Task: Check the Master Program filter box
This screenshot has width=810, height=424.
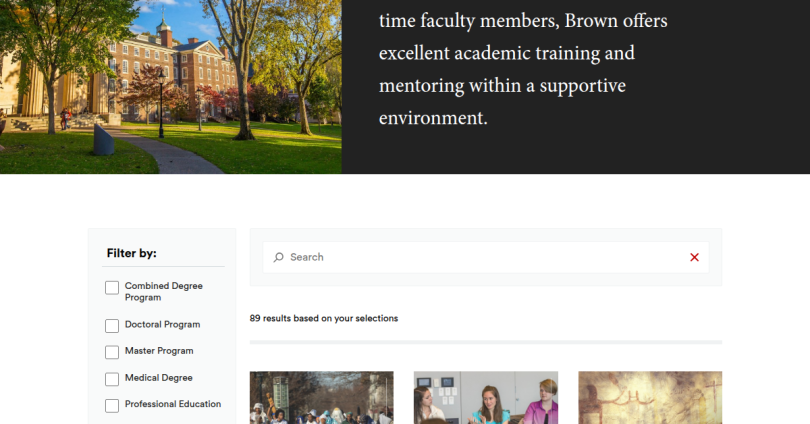Action: point(112,352)
